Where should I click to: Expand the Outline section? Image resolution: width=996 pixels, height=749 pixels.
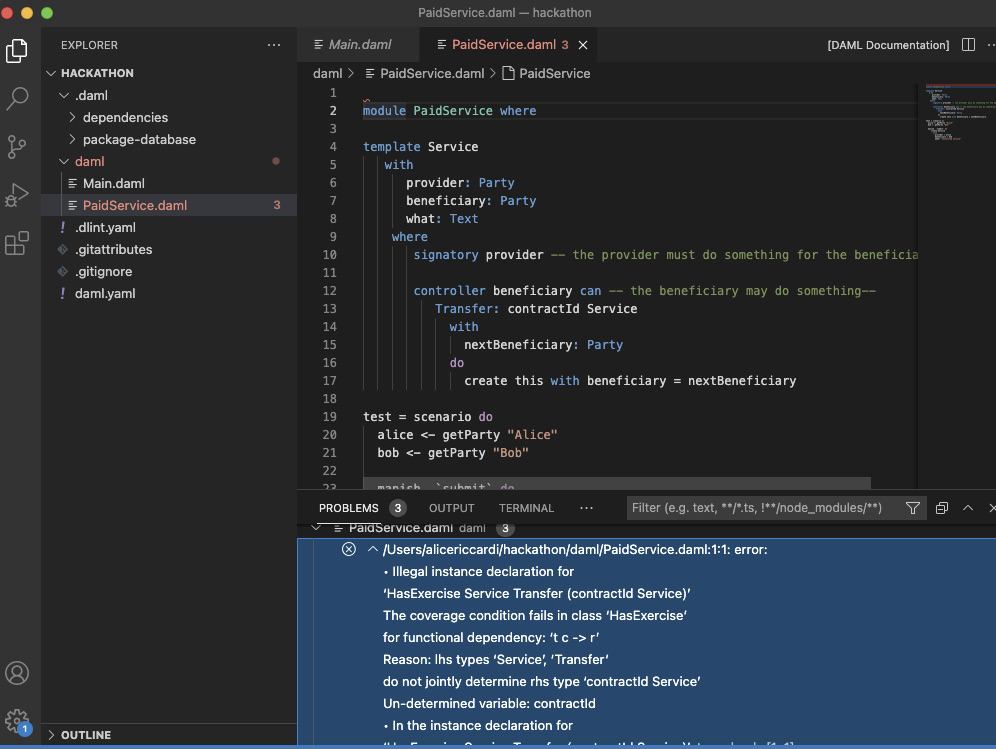pyautogui.click(x=86, y=735)
